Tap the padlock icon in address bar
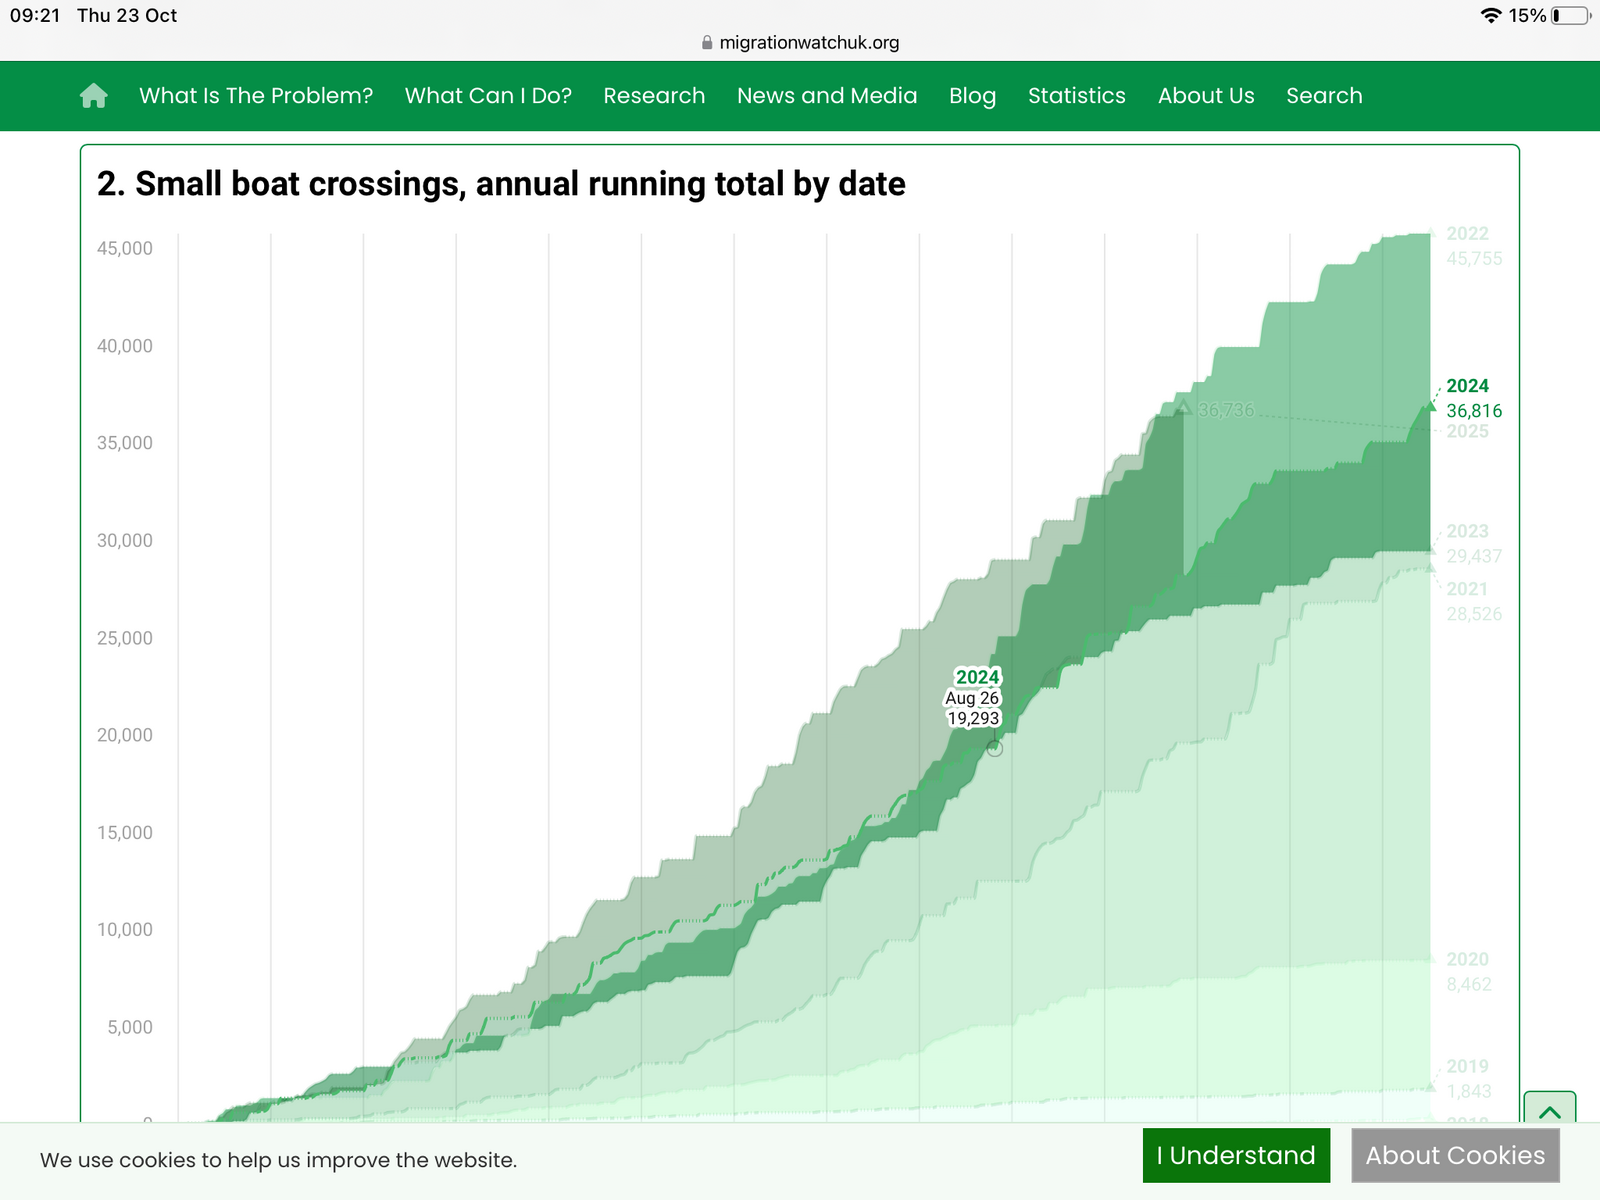1600x1200 pixels. (707, 43)
